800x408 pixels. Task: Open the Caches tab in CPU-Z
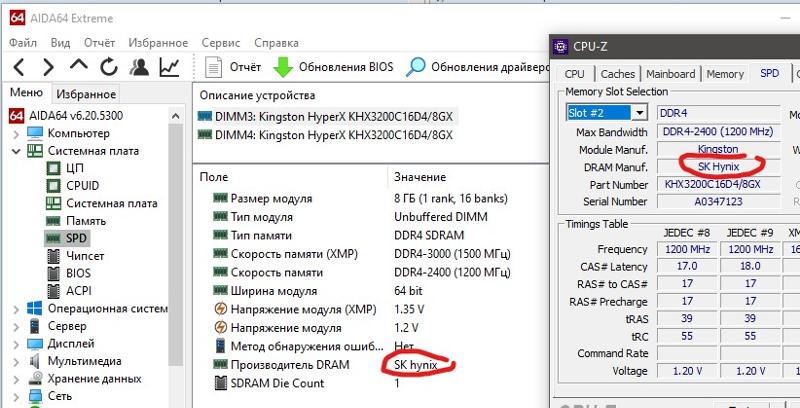(x=617, y=74)
